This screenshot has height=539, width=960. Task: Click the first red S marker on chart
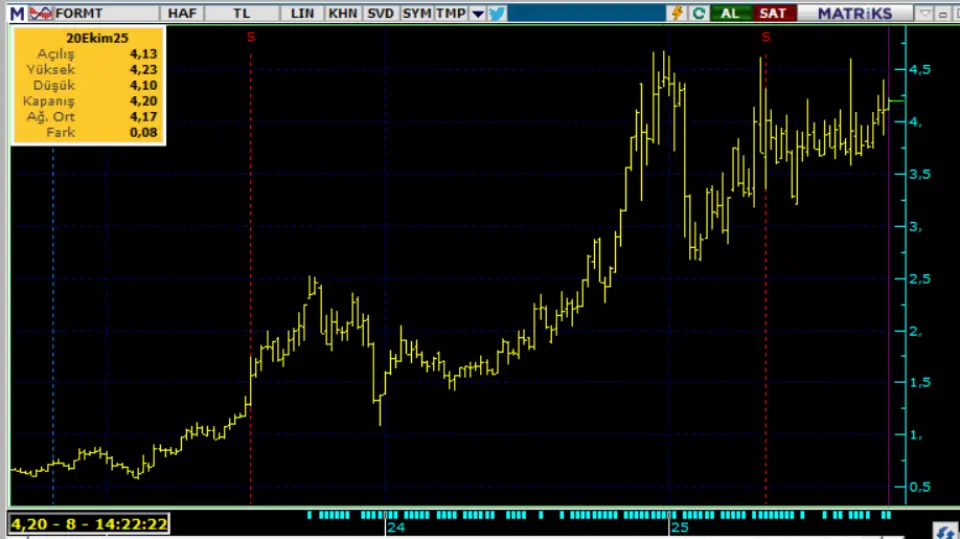250,37
